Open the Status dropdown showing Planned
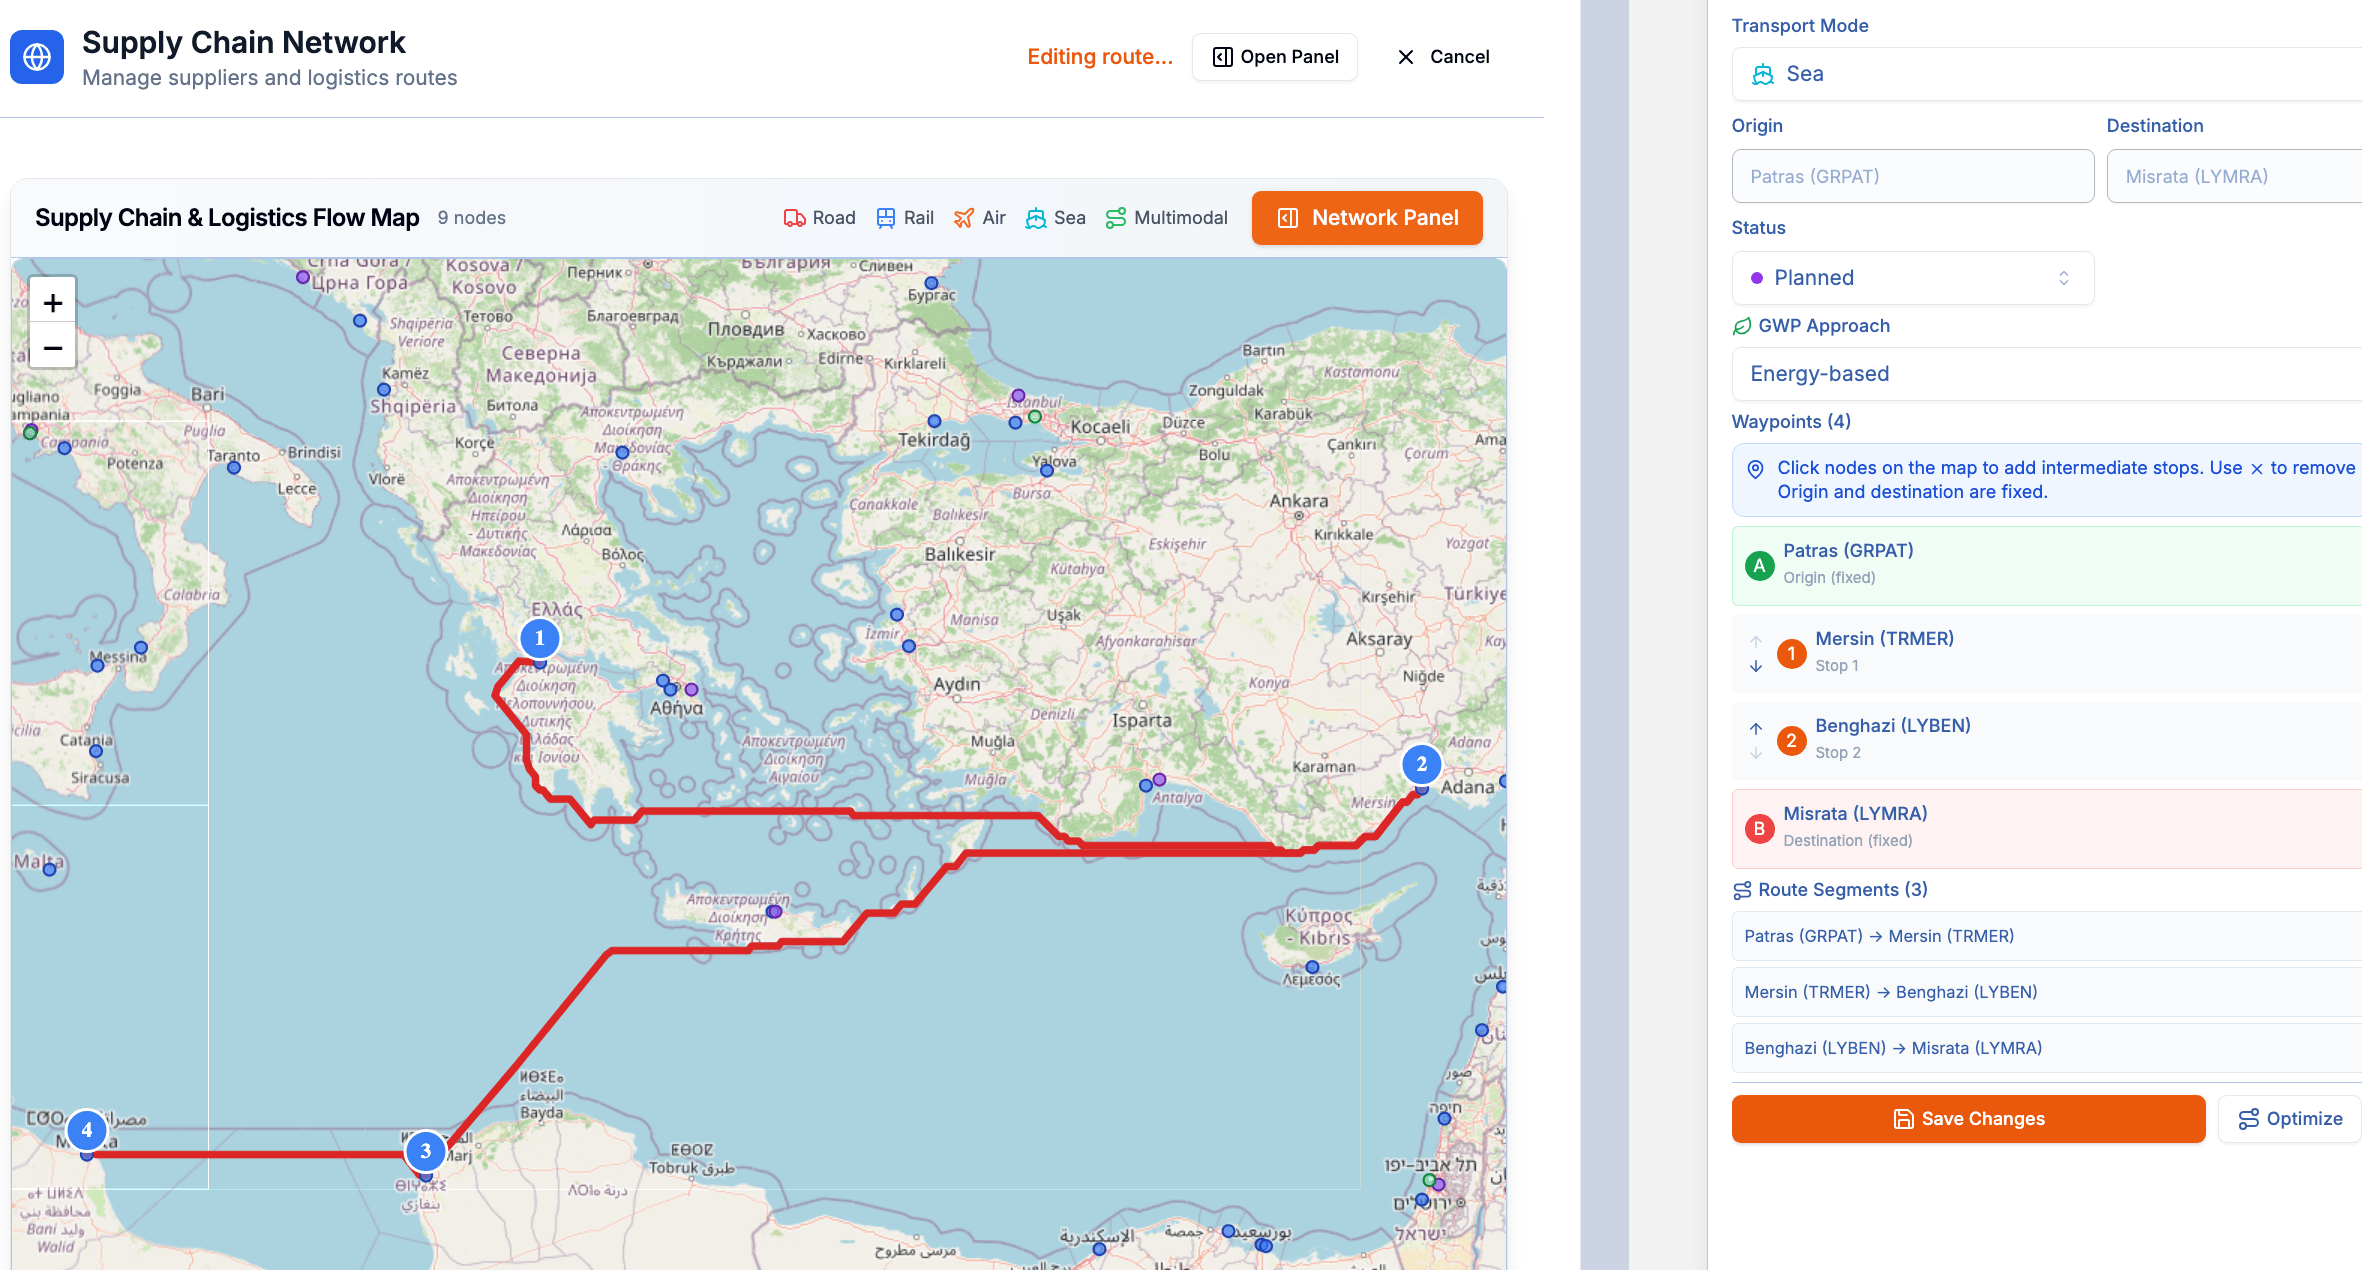The width and height of the screenshot is (2362, 1270). [1912, 278]
